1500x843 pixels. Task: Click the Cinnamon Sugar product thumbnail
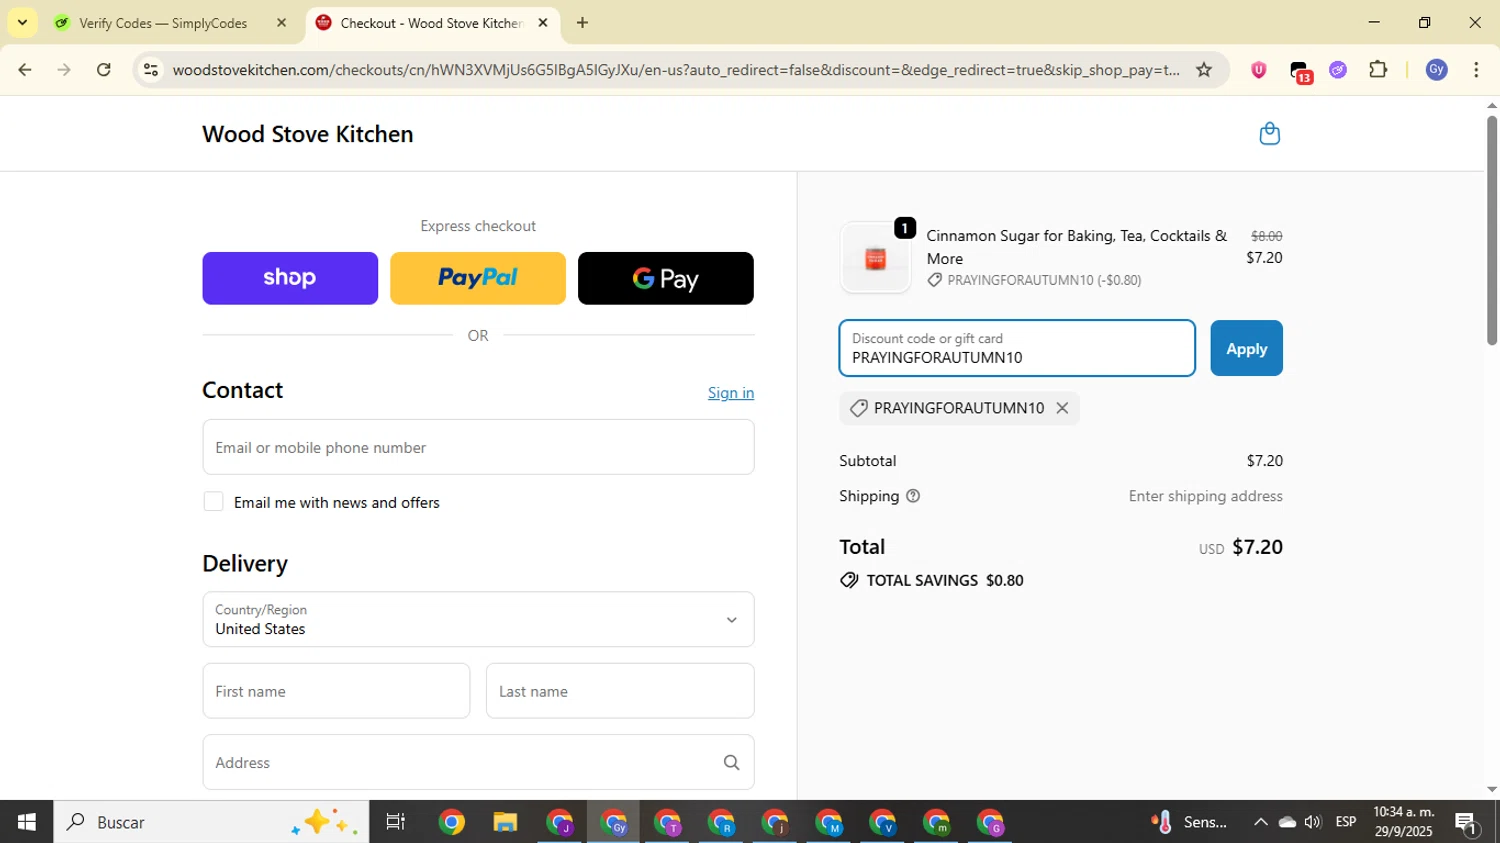[875, 258]
